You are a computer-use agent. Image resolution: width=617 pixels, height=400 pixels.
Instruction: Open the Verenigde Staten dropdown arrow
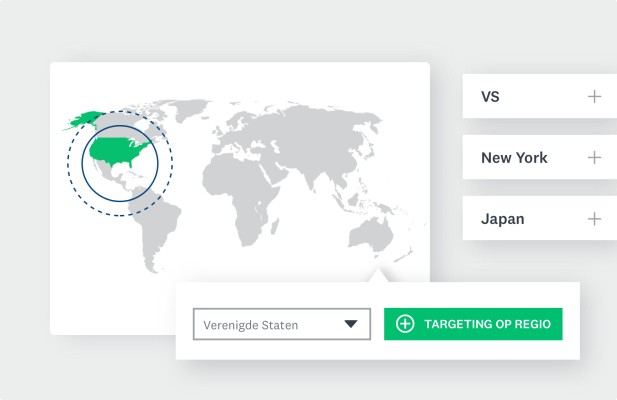pyautogui.click(x=351, y=324)
